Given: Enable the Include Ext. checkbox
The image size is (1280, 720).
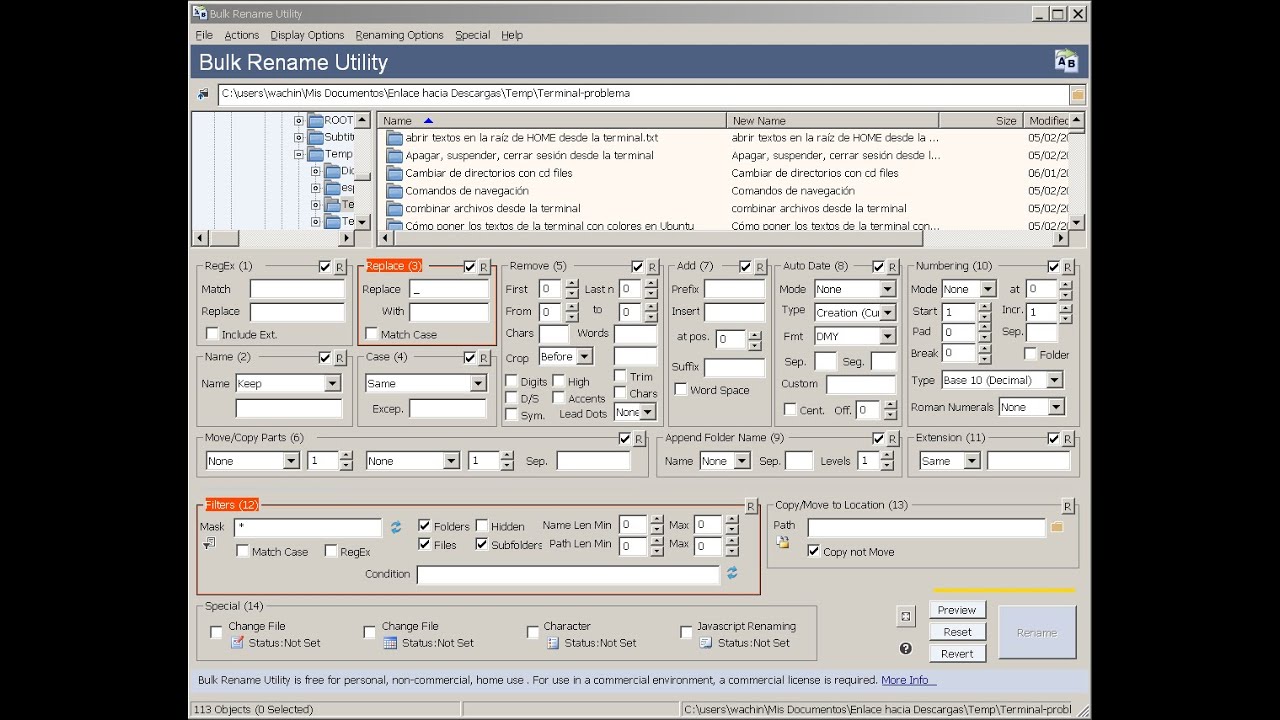Looking at the screenshot, I should point(212,334).
